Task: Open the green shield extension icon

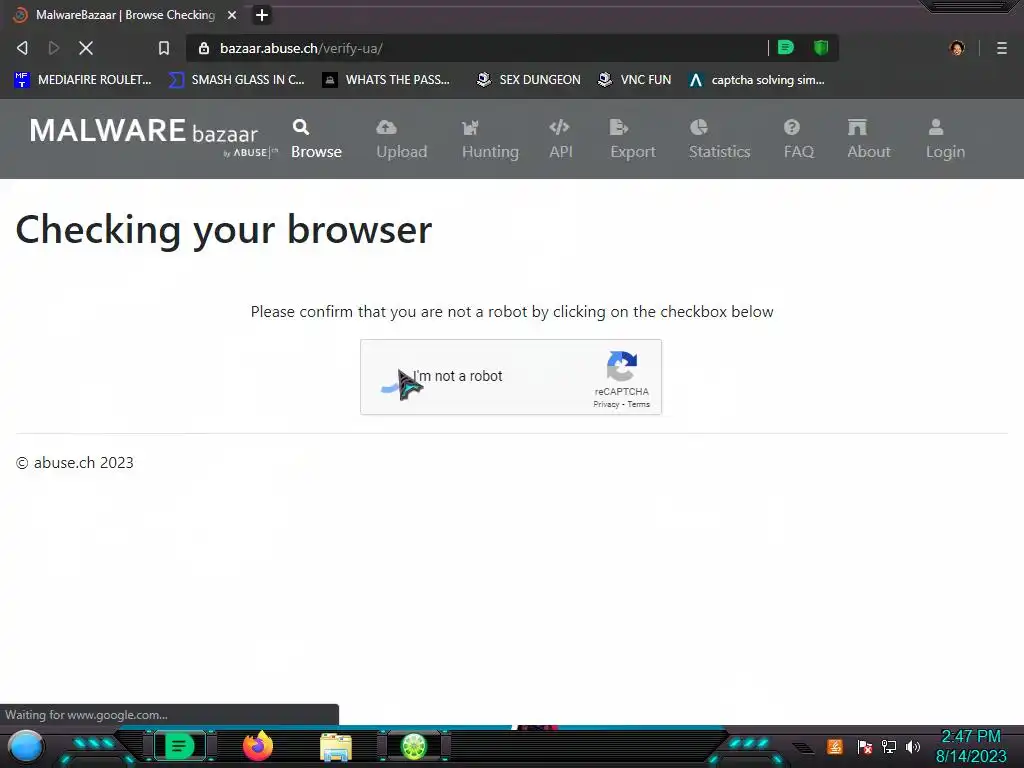Action: [x=821, y=48]
